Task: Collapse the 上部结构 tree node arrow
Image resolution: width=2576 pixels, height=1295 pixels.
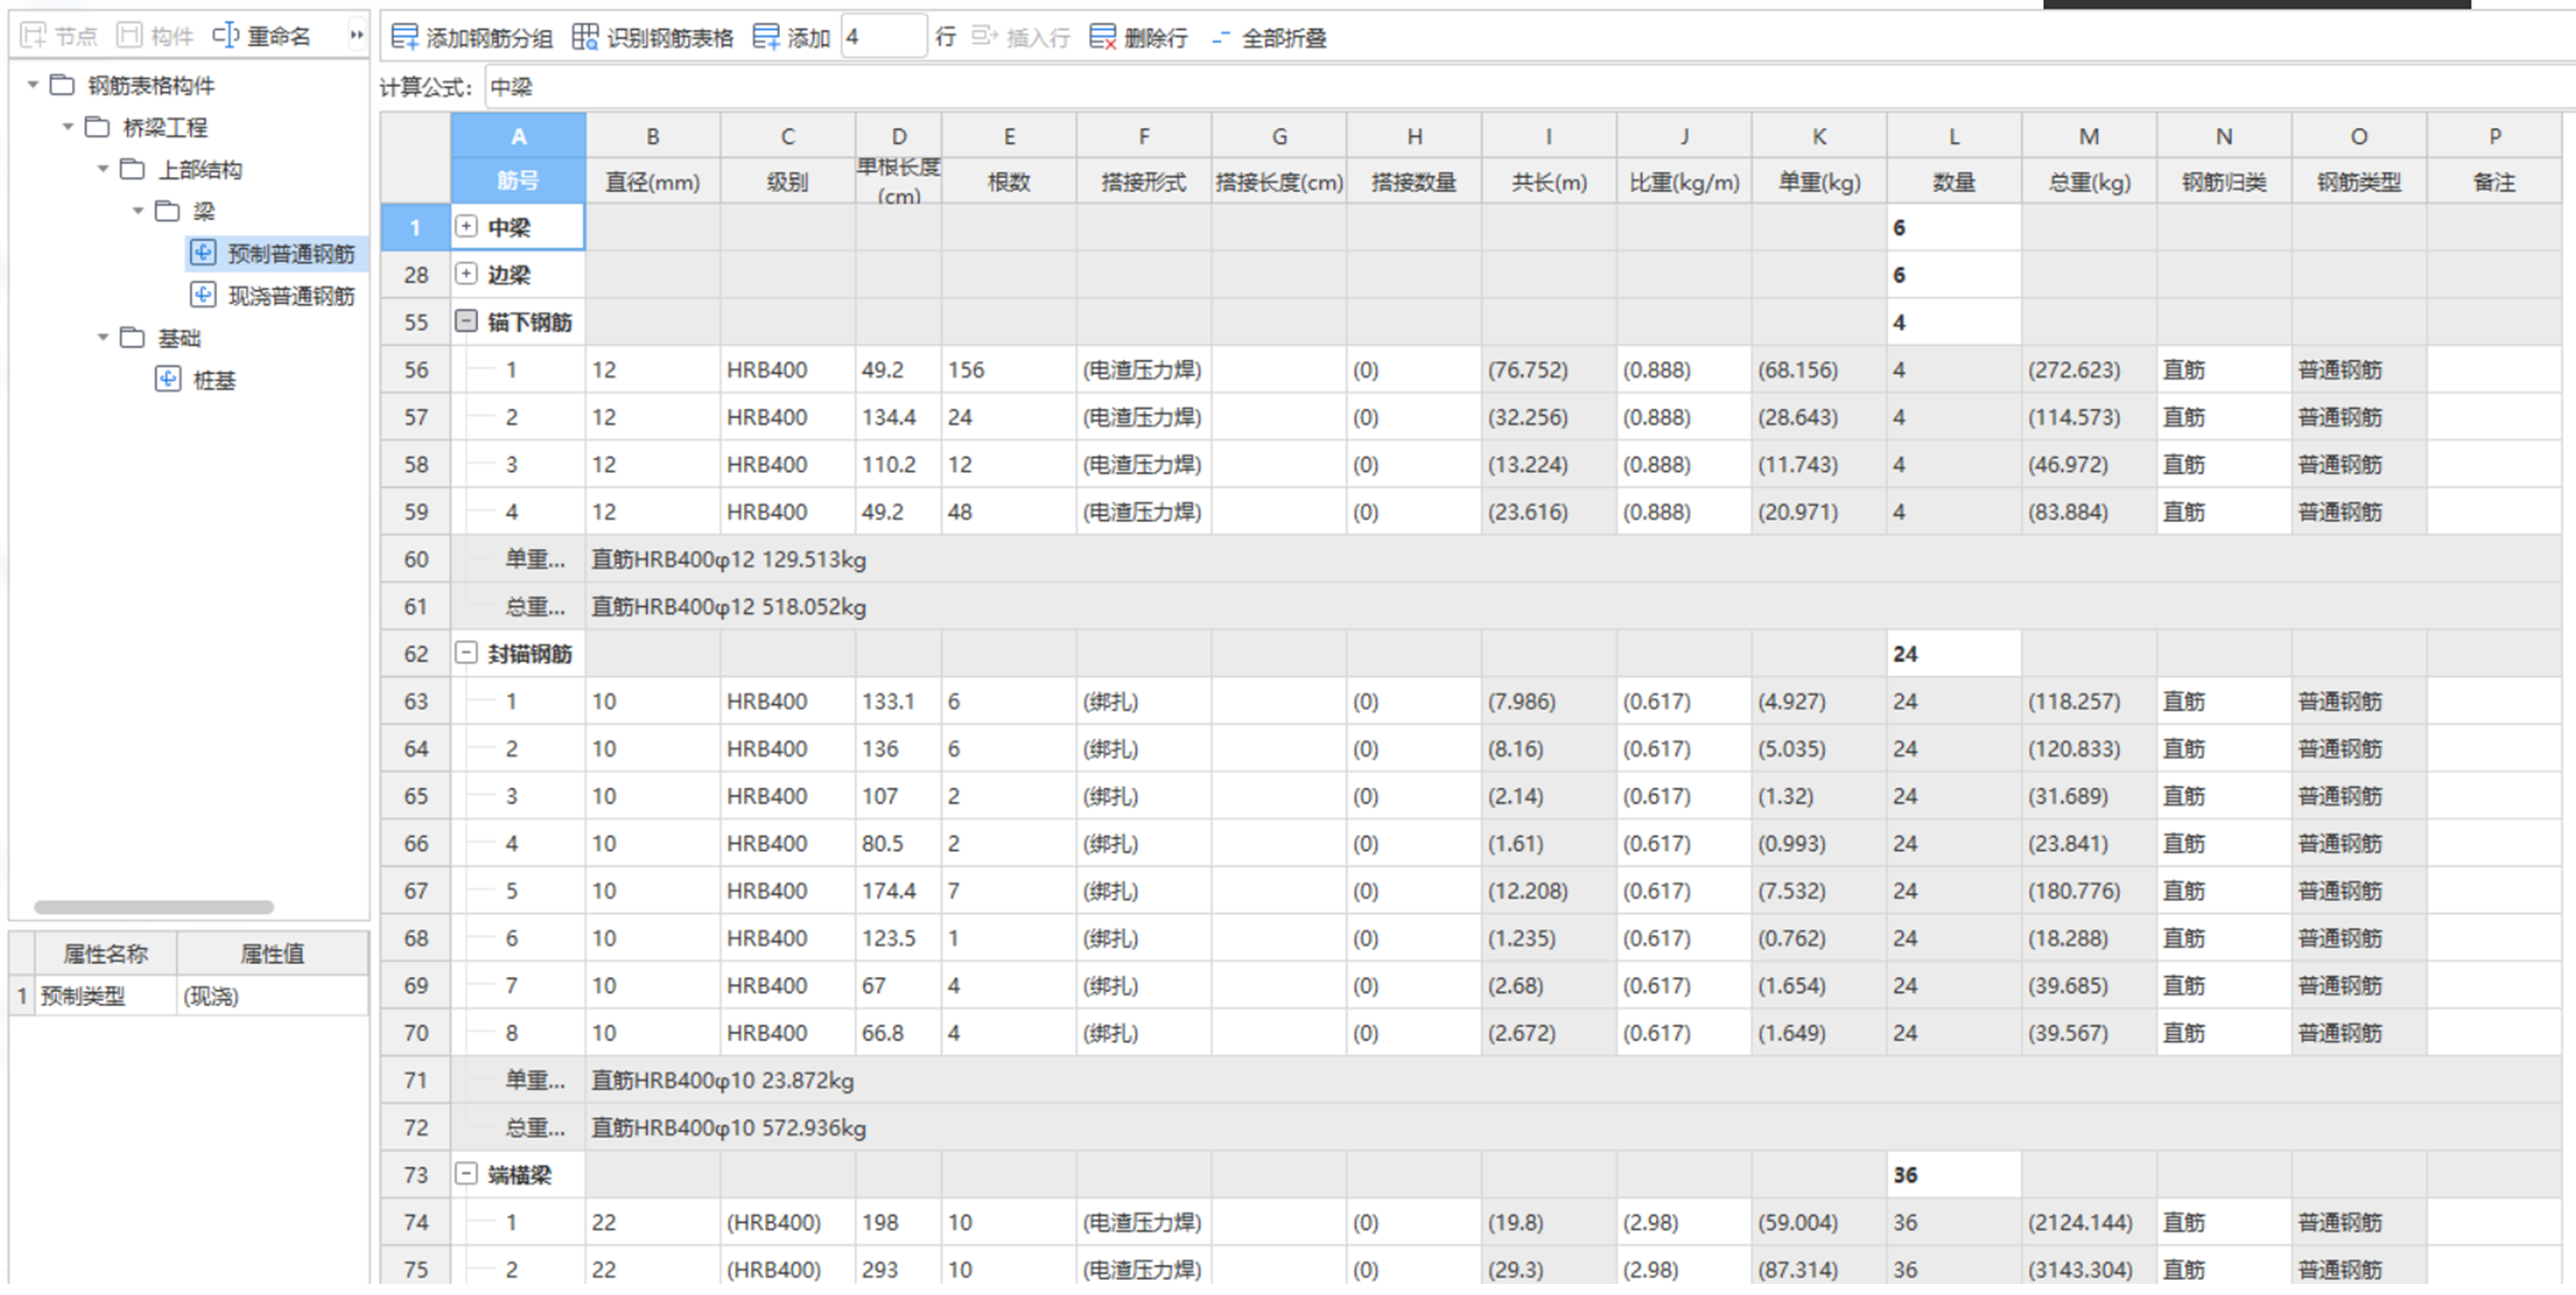Action: point(103,169)
